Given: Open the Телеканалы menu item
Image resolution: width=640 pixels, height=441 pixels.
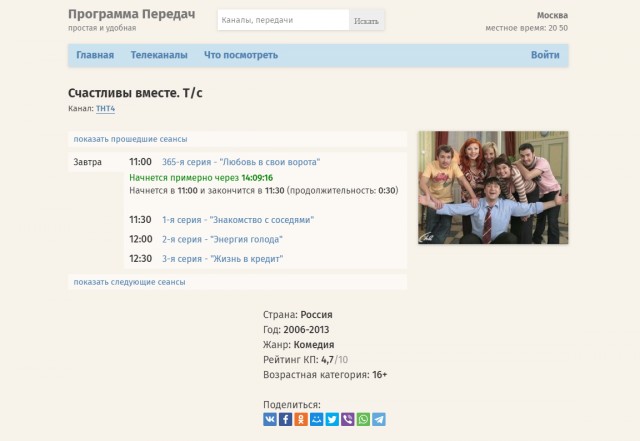Looking at the screenshot, I should 159,55.
